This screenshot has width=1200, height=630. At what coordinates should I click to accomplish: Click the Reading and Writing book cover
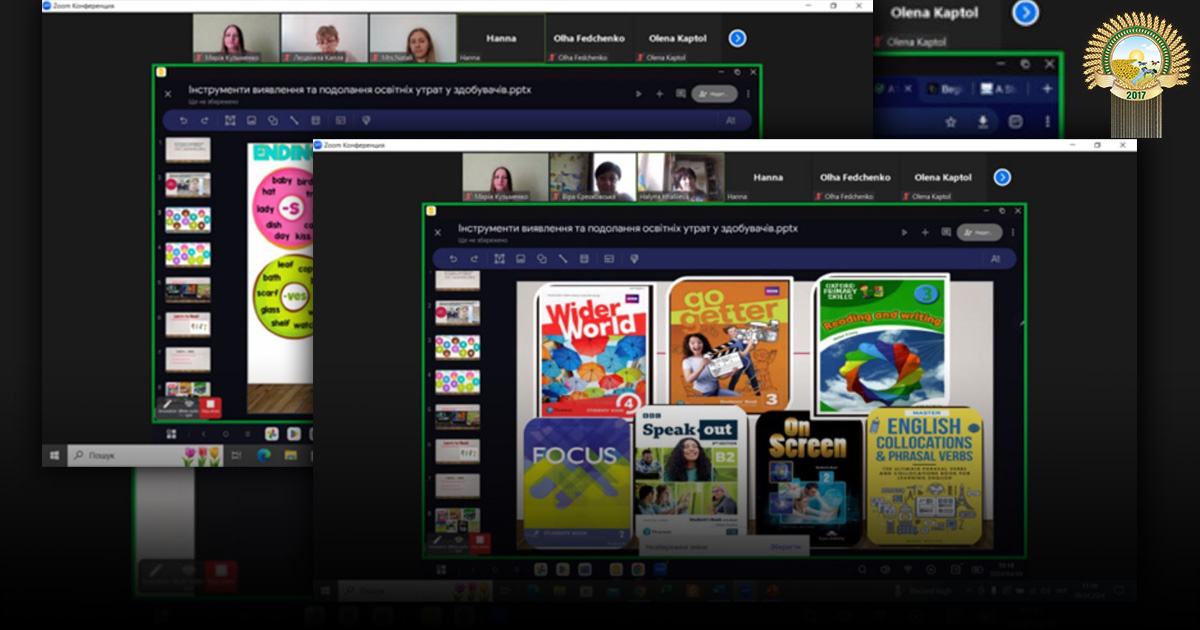[881, 343]
